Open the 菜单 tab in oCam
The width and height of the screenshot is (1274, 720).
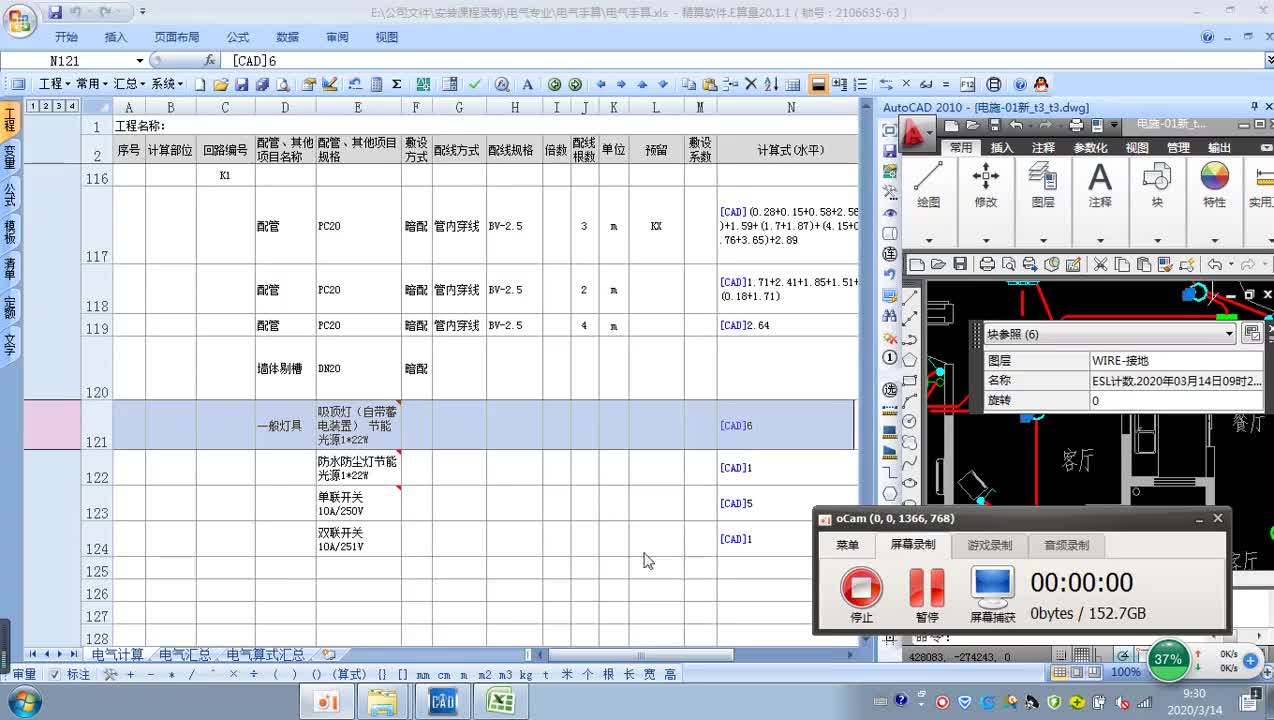click(x=847, y=545)
